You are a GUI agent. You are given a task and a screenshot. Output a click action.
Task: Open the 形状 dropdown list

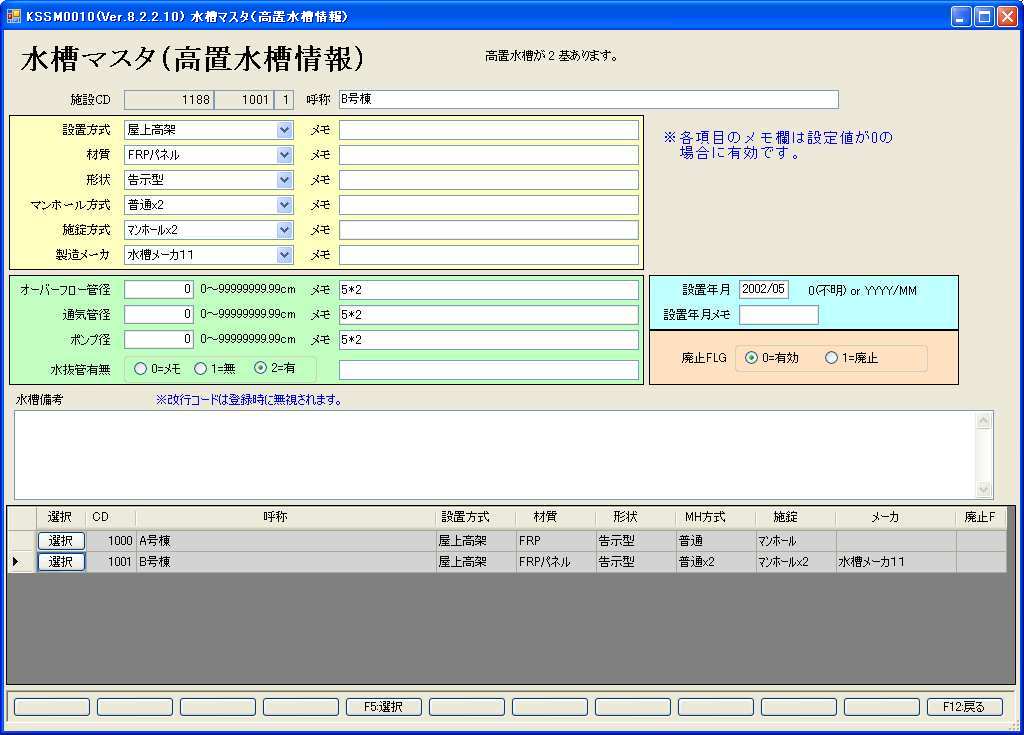tap(285, 180)
